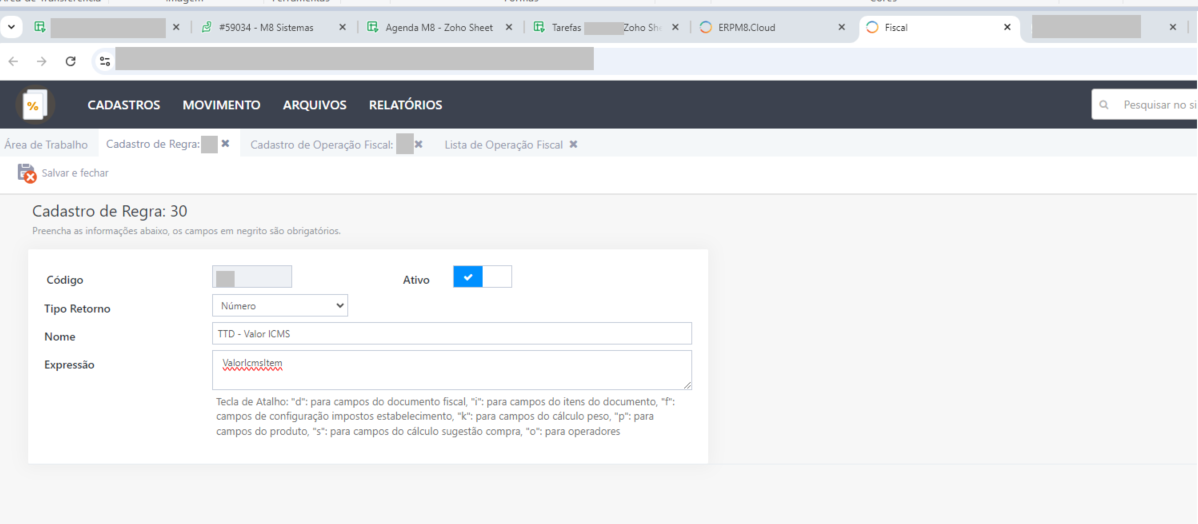Image resolution: width=1198 pixels, height=524 pixels.
Task: Click the Código field
Action: pyautogui.click(x=251, y=277)
